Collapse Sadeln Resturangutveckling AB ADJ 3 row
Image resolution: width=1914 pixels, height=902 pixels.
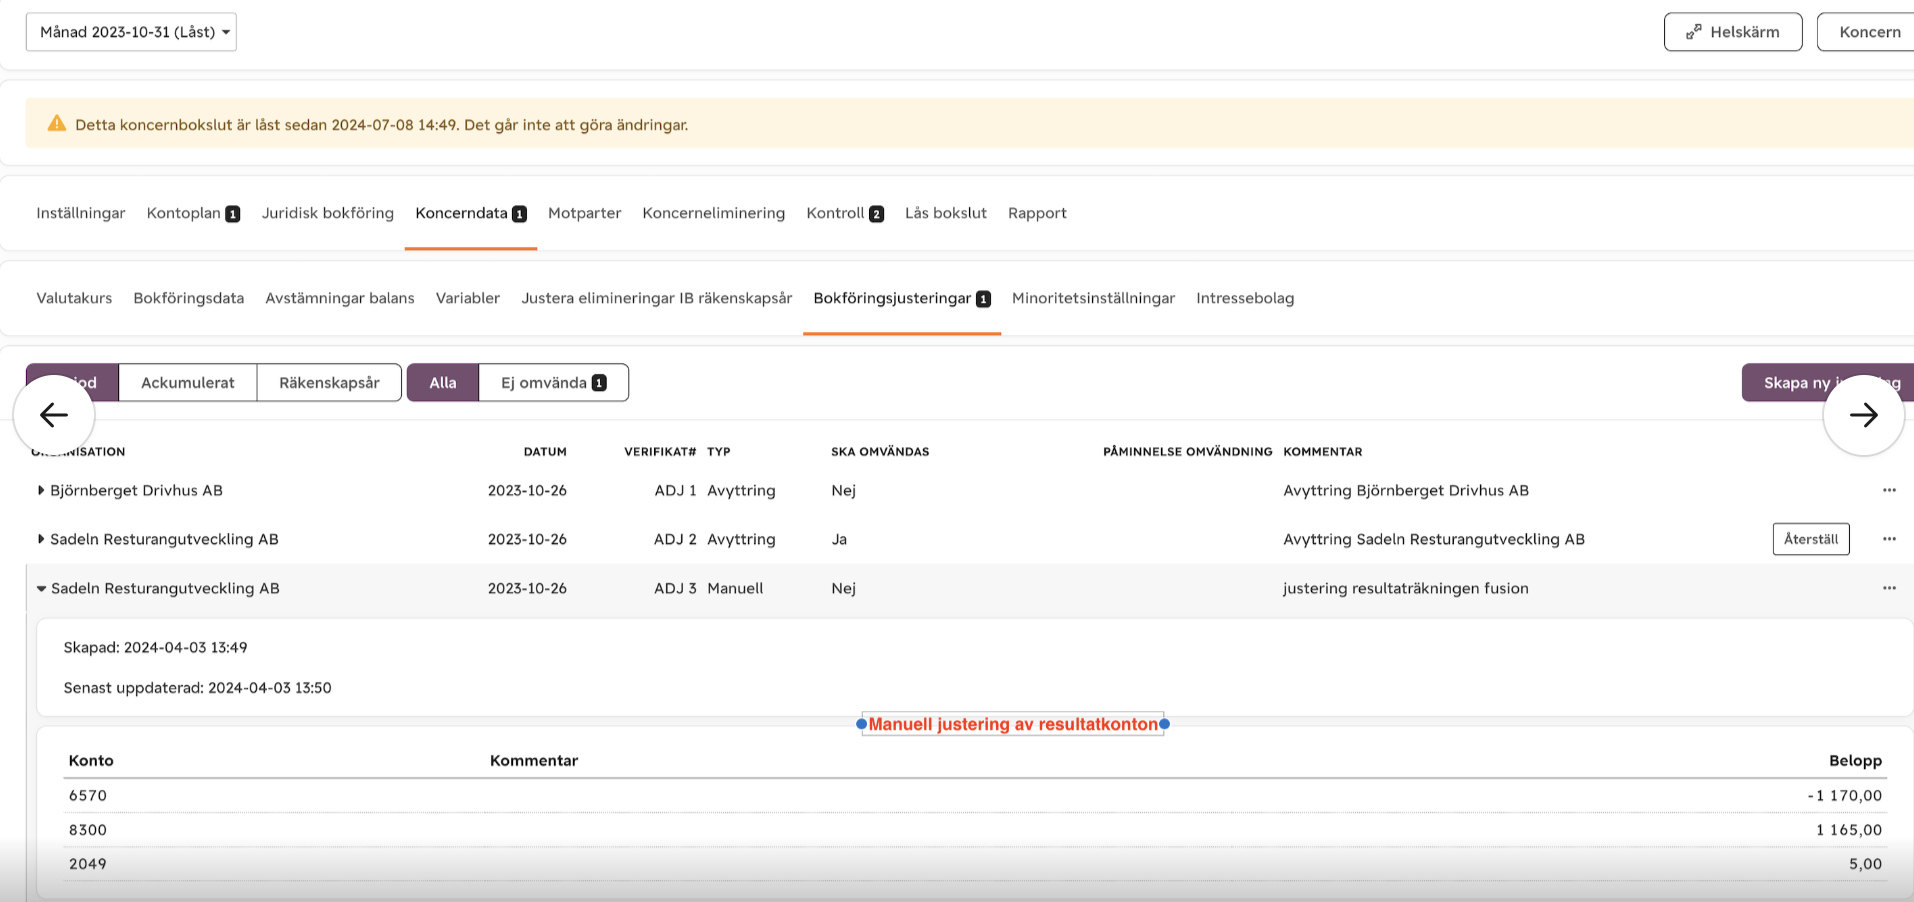(x=41, y=588)
